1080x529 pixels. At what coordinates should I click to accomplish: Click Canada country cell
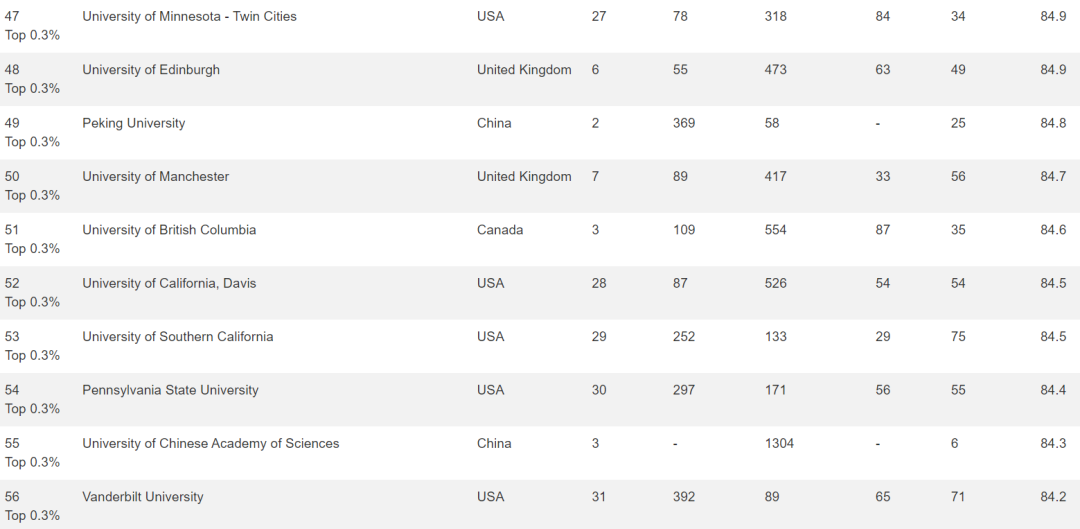coord(500,230)
